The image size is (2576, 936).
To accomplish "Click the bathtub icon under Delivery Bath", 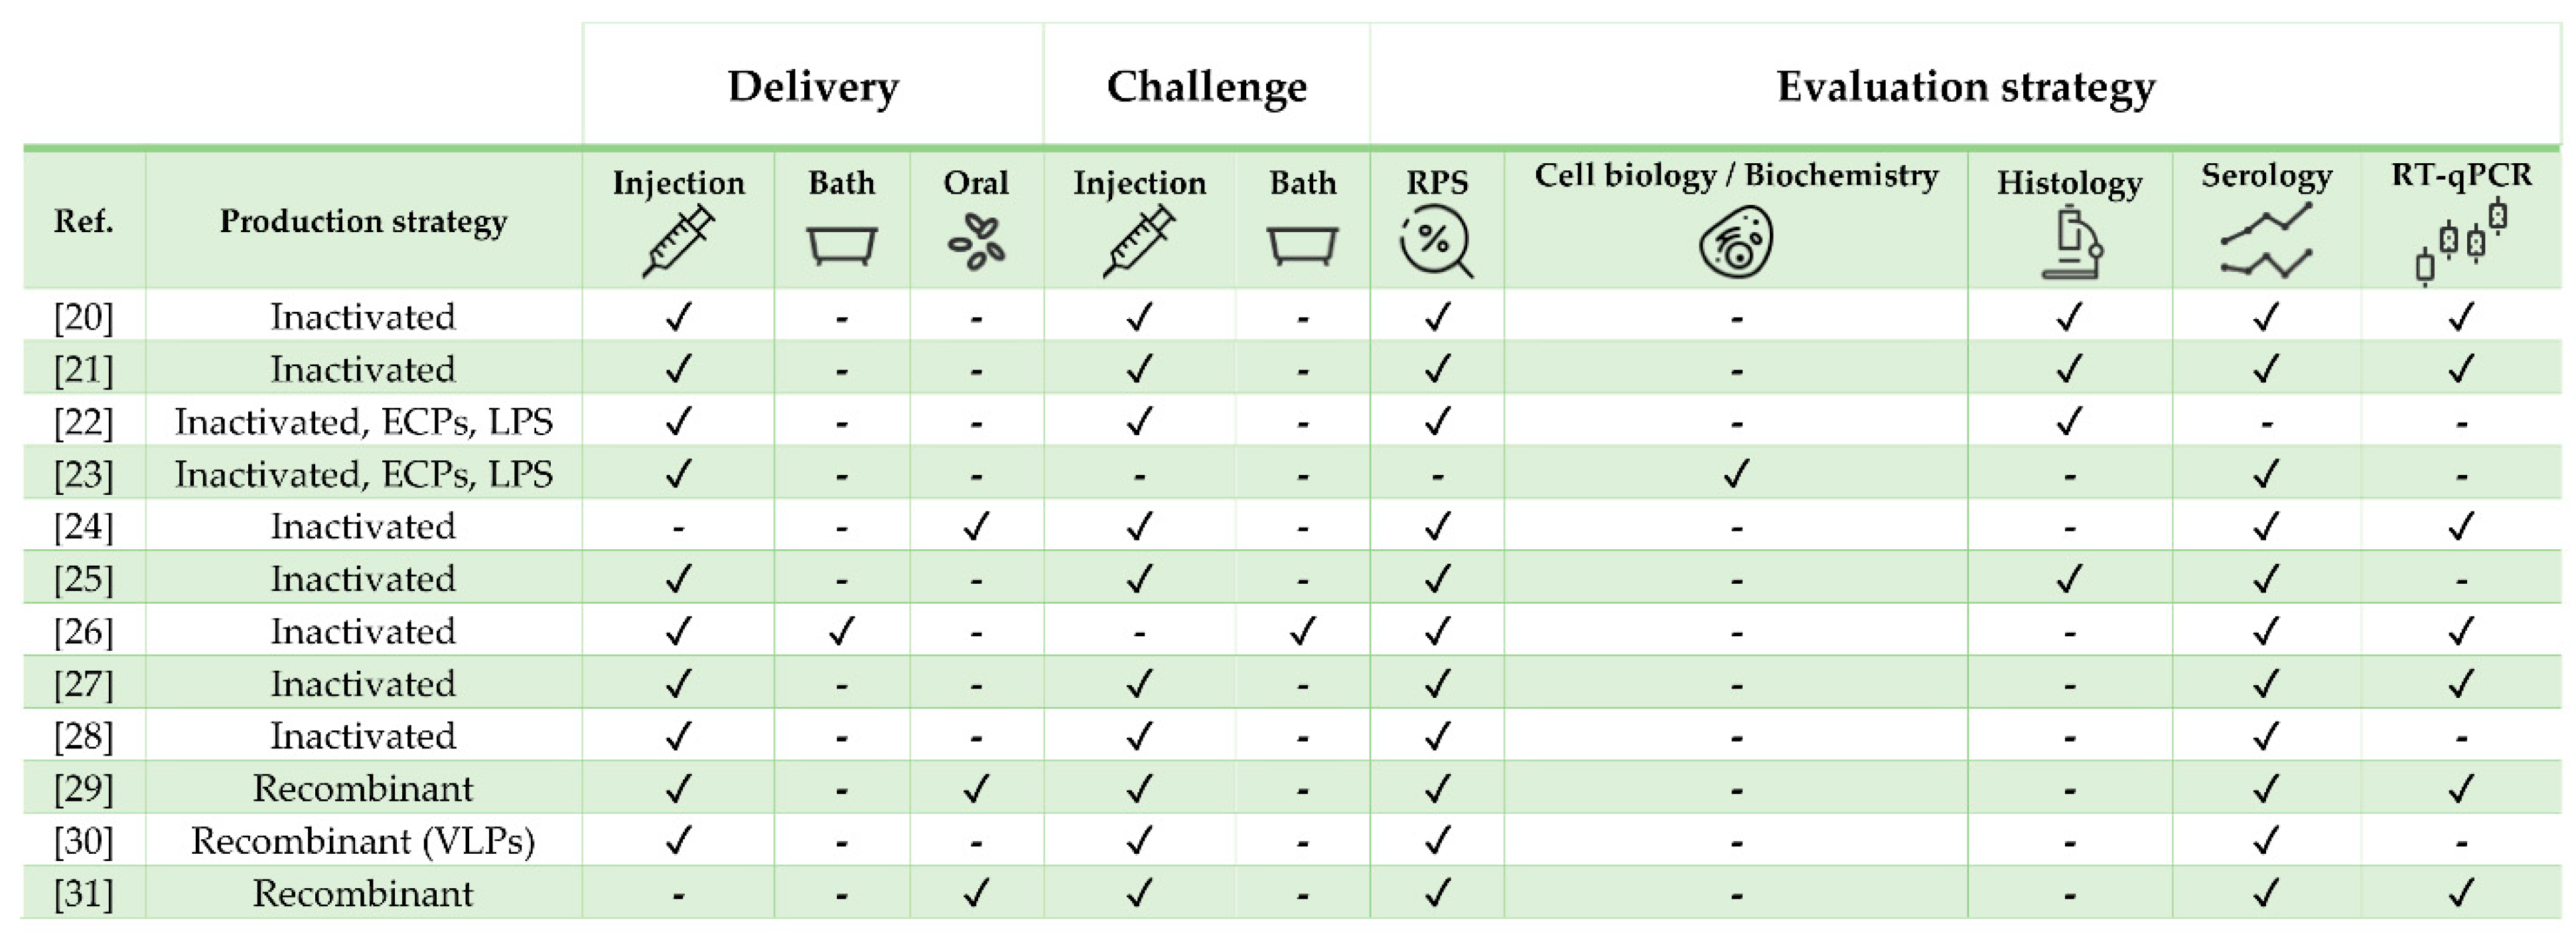I will click(x=841, y=245).
